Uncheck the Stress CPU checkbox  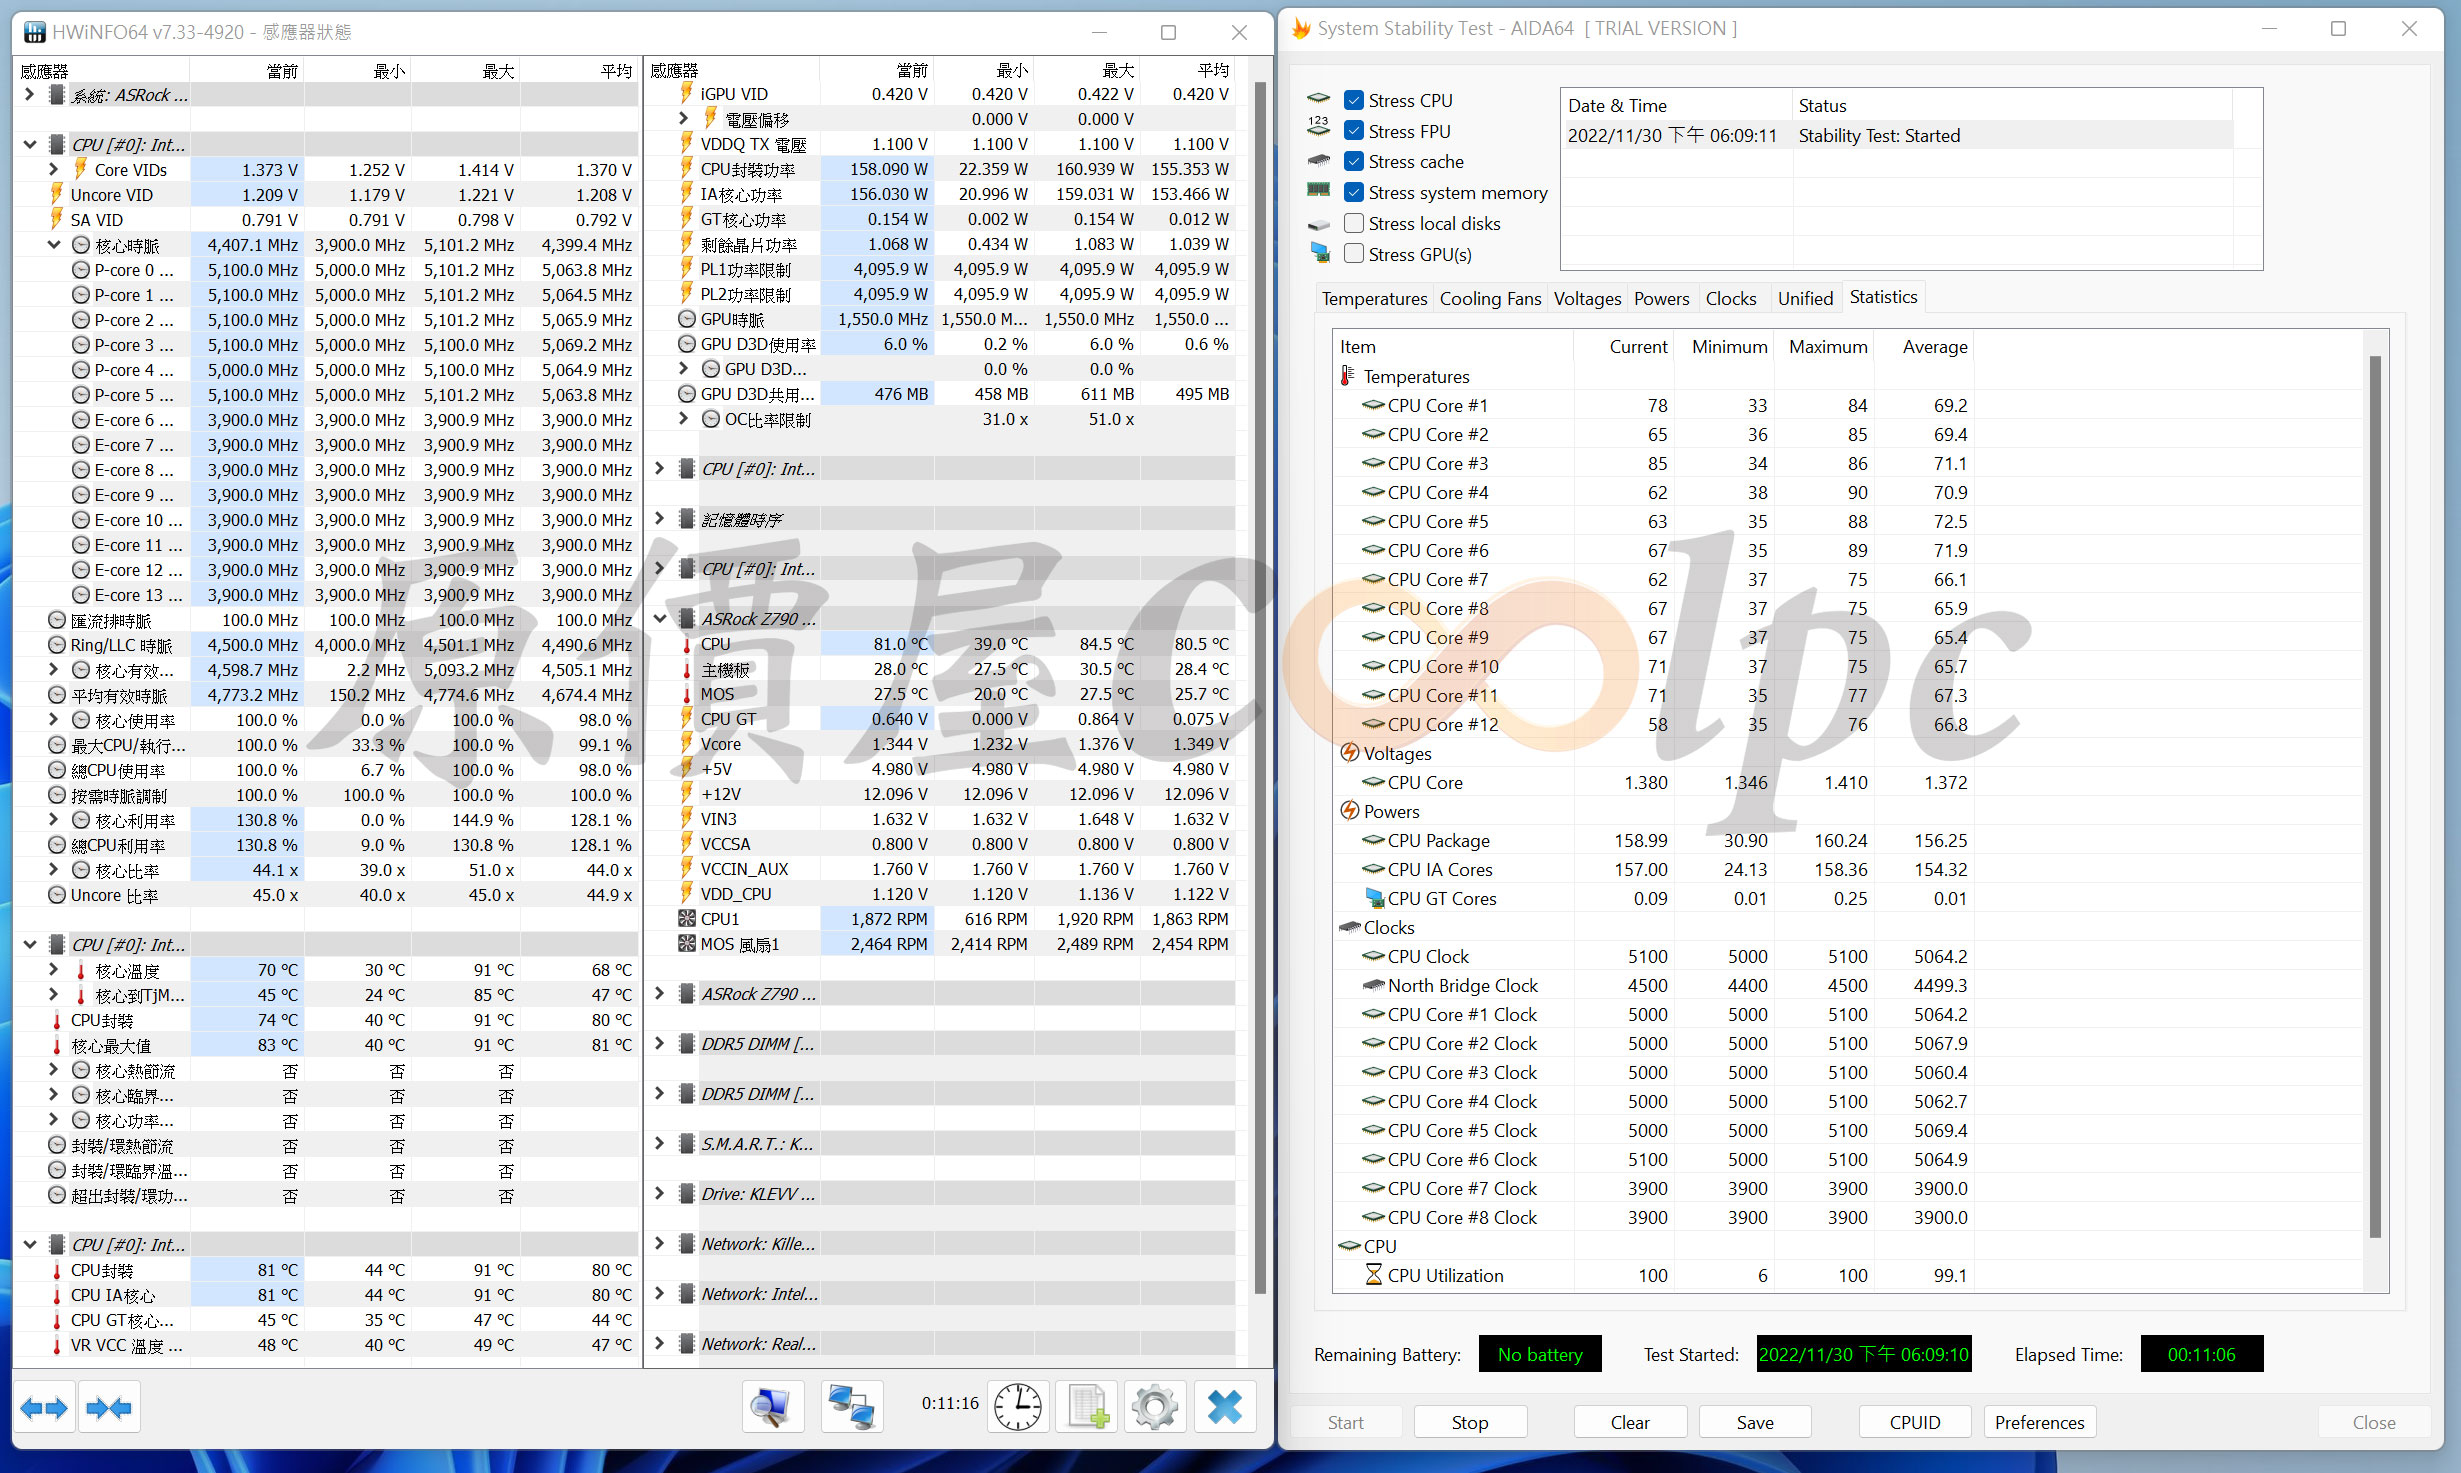click(x=1354, y=100)
